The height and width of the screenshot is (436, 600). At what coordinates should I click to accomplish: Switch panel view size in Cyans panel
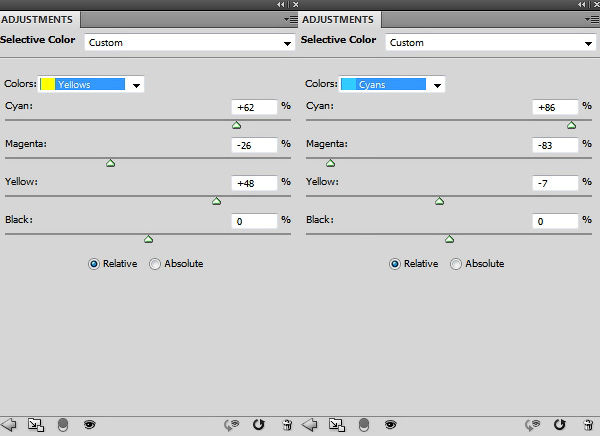click(337, 425)
